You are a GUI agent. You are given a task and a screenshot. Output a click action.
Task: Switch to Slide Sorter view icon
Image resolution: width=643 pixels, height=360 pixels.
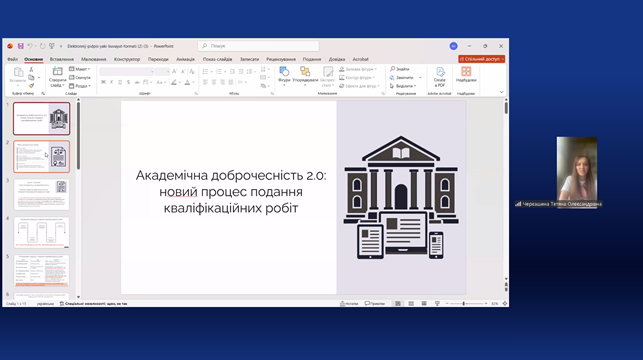[x=411, y=303]
